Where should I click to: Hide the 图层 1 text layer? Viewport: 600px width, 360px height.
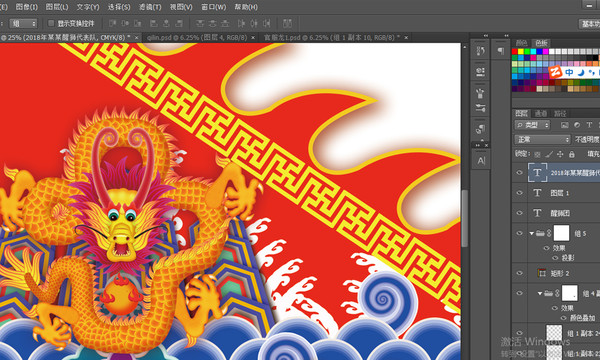(x=519, y=193)
